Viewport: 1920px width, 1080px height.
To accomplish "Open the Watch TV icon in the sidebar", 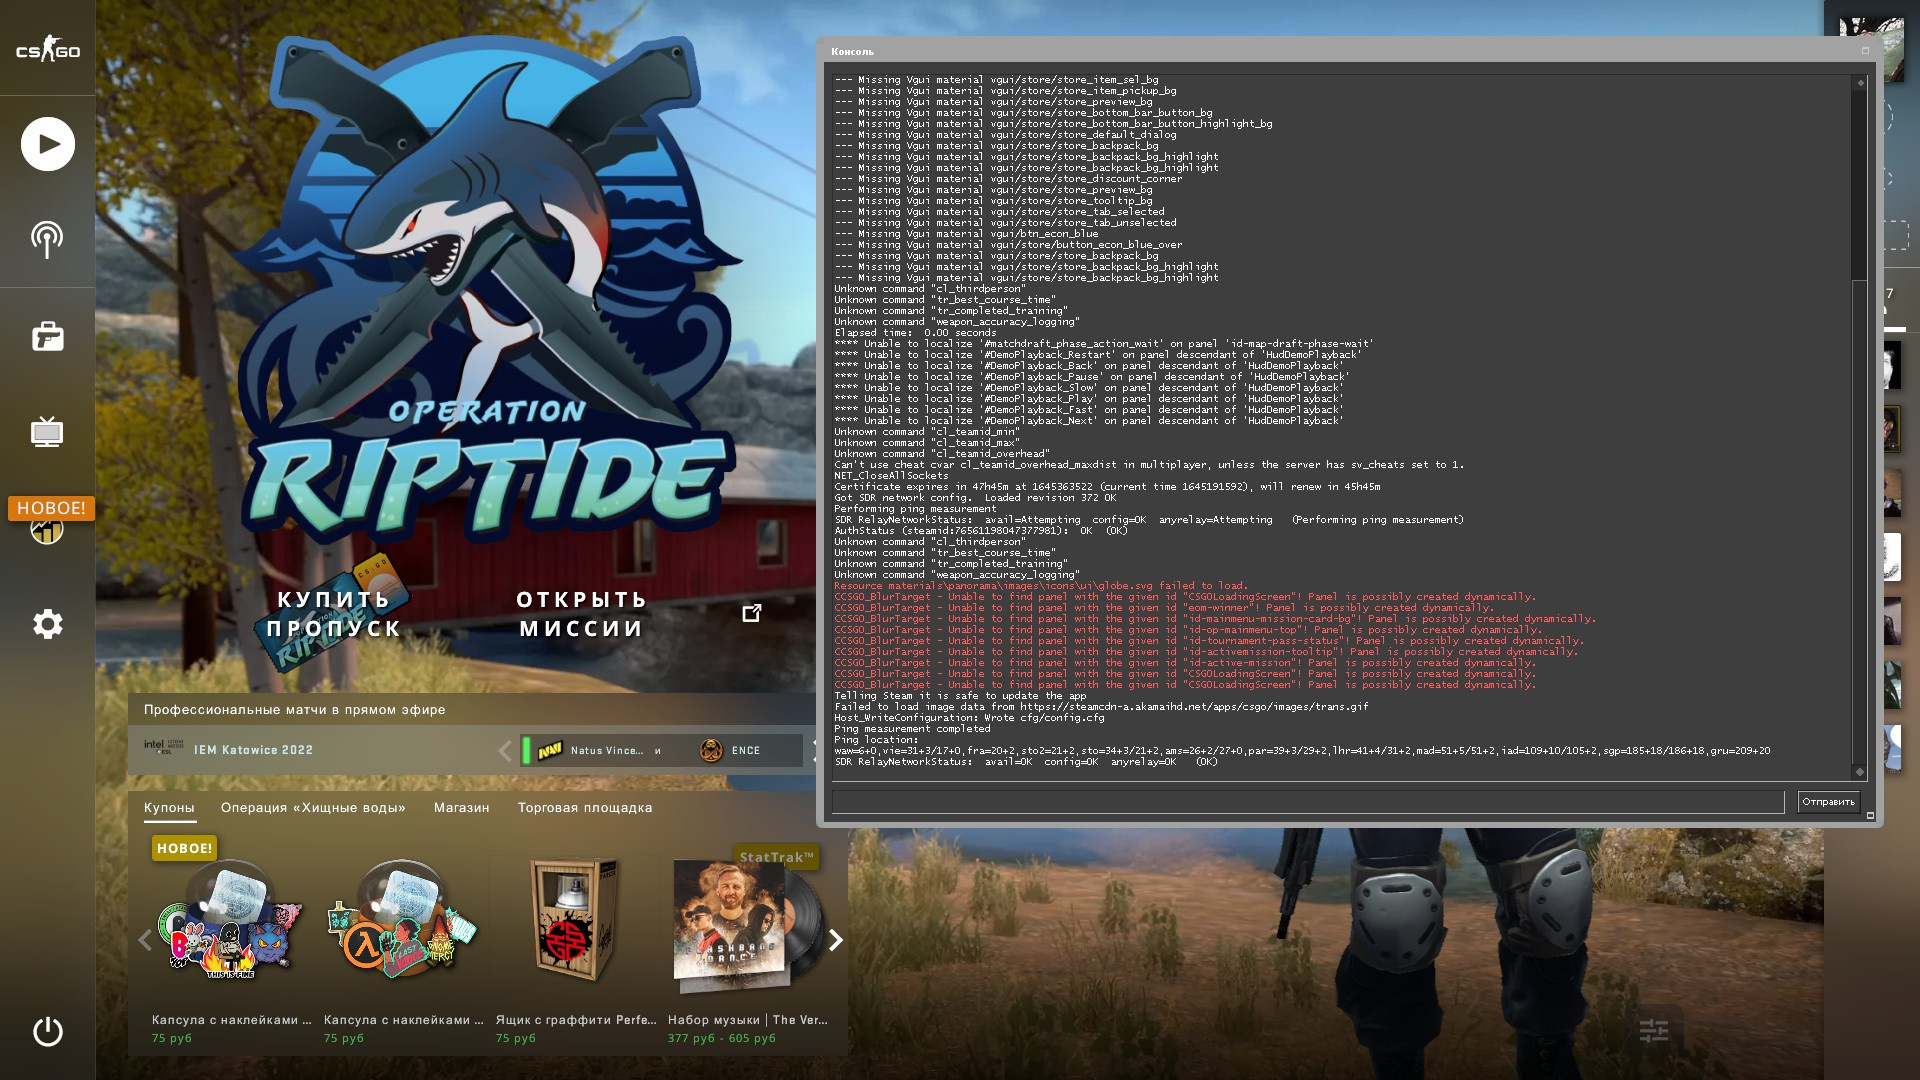I will [x=47, y=432].
